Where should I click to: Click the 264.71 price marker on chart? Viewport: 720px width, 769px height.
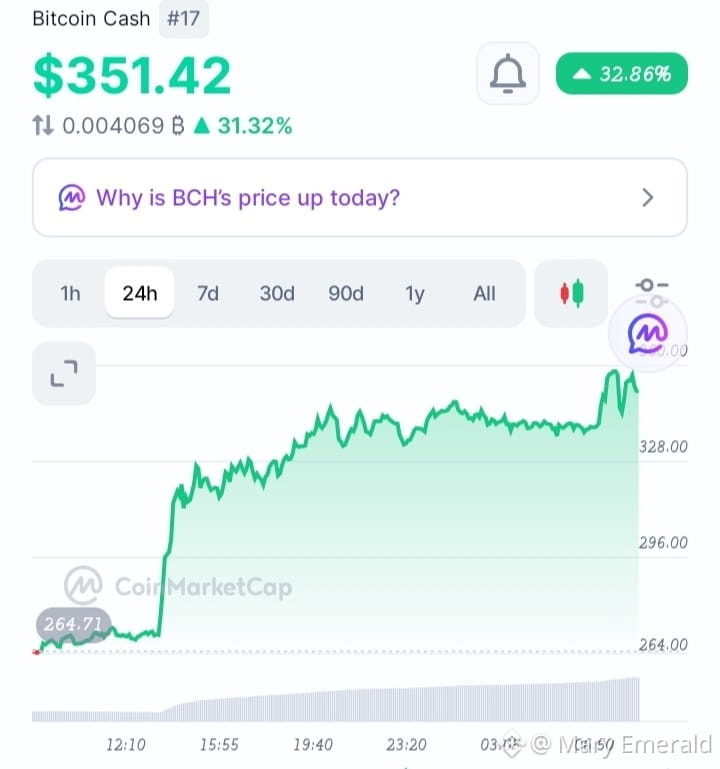pos(74,624)
